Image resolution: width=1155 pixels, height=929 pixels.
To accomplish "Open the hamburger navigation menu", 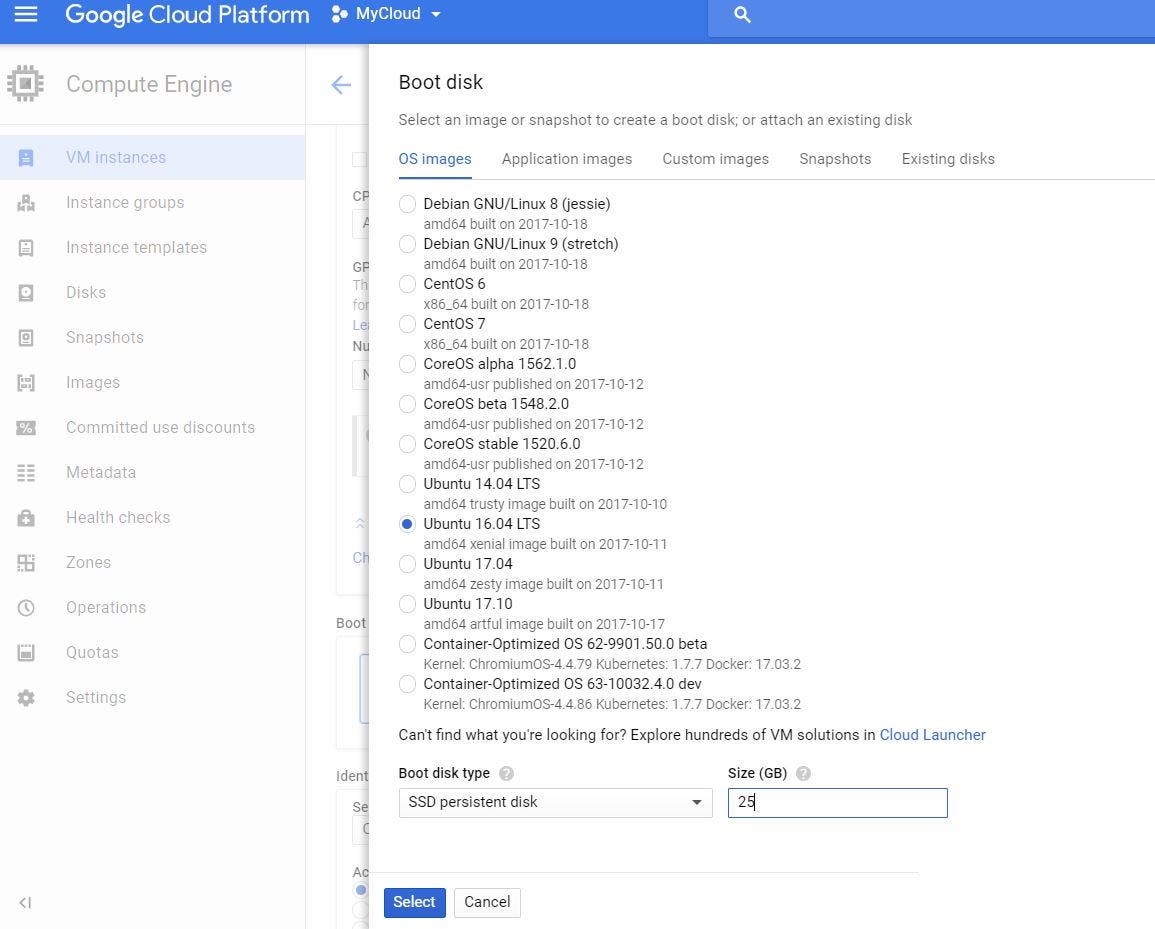I will pos(26,15).
